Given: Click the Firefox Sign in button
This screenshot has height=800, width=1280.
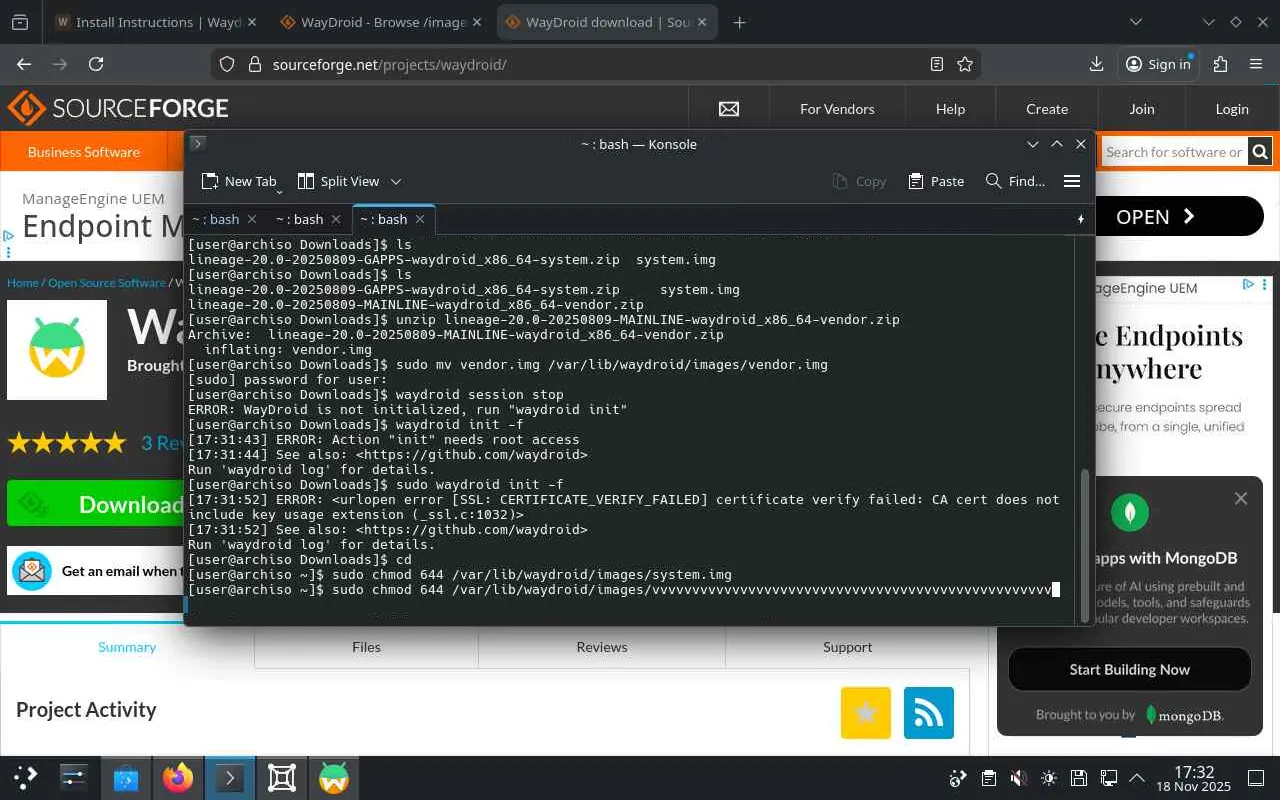Looking at the screenshot, I should point(1159,64).
